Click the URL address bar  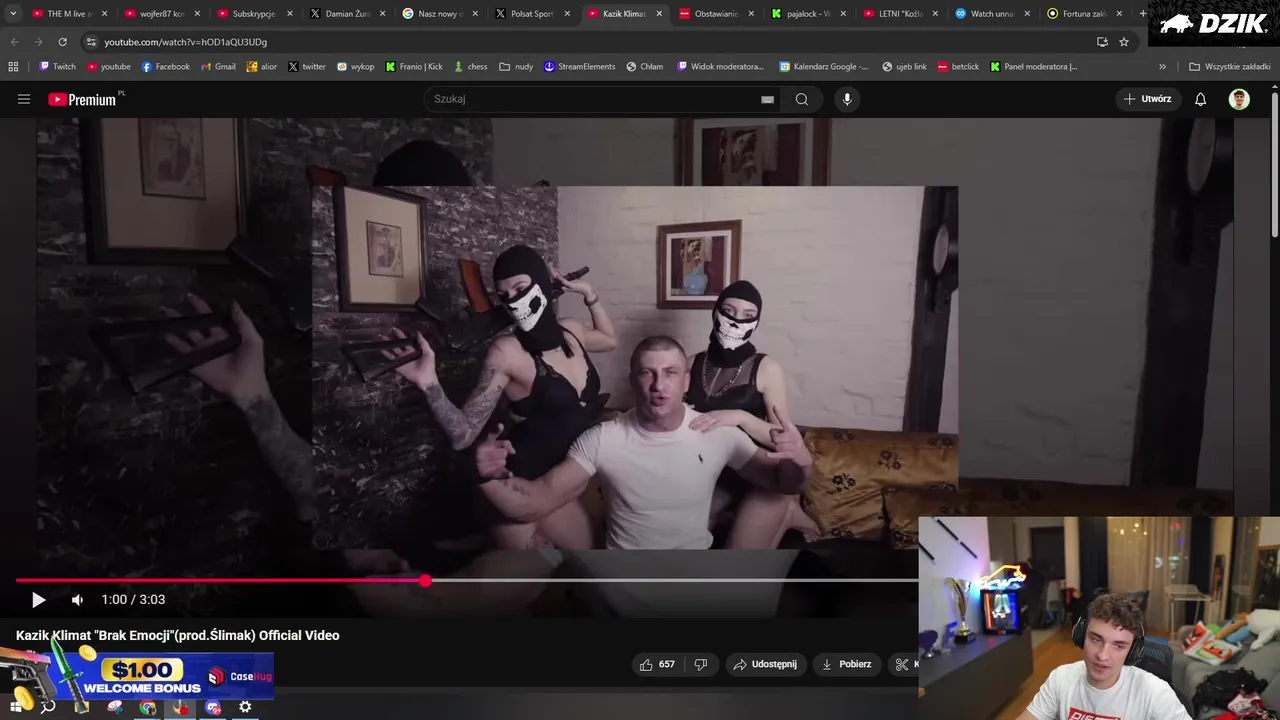590,42
